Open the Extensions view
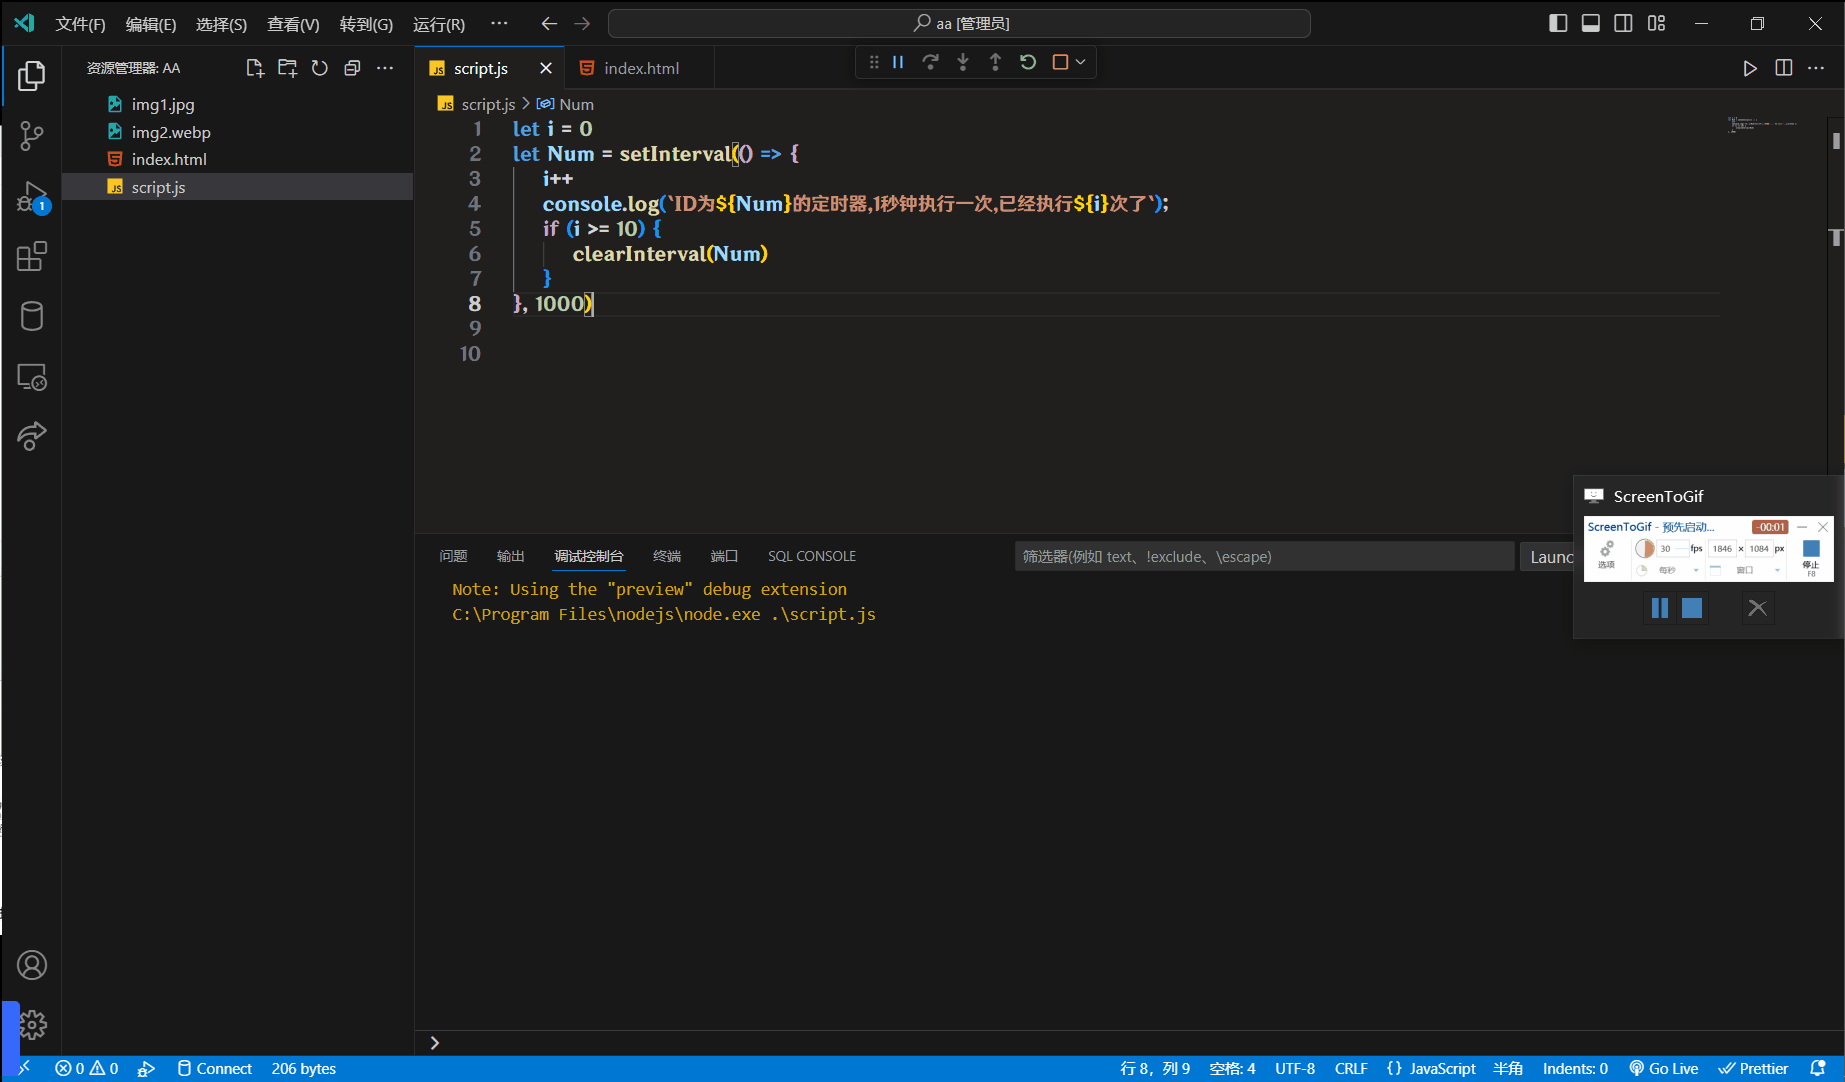Viewport: 1845px width, 1082px height. (32, 257)
